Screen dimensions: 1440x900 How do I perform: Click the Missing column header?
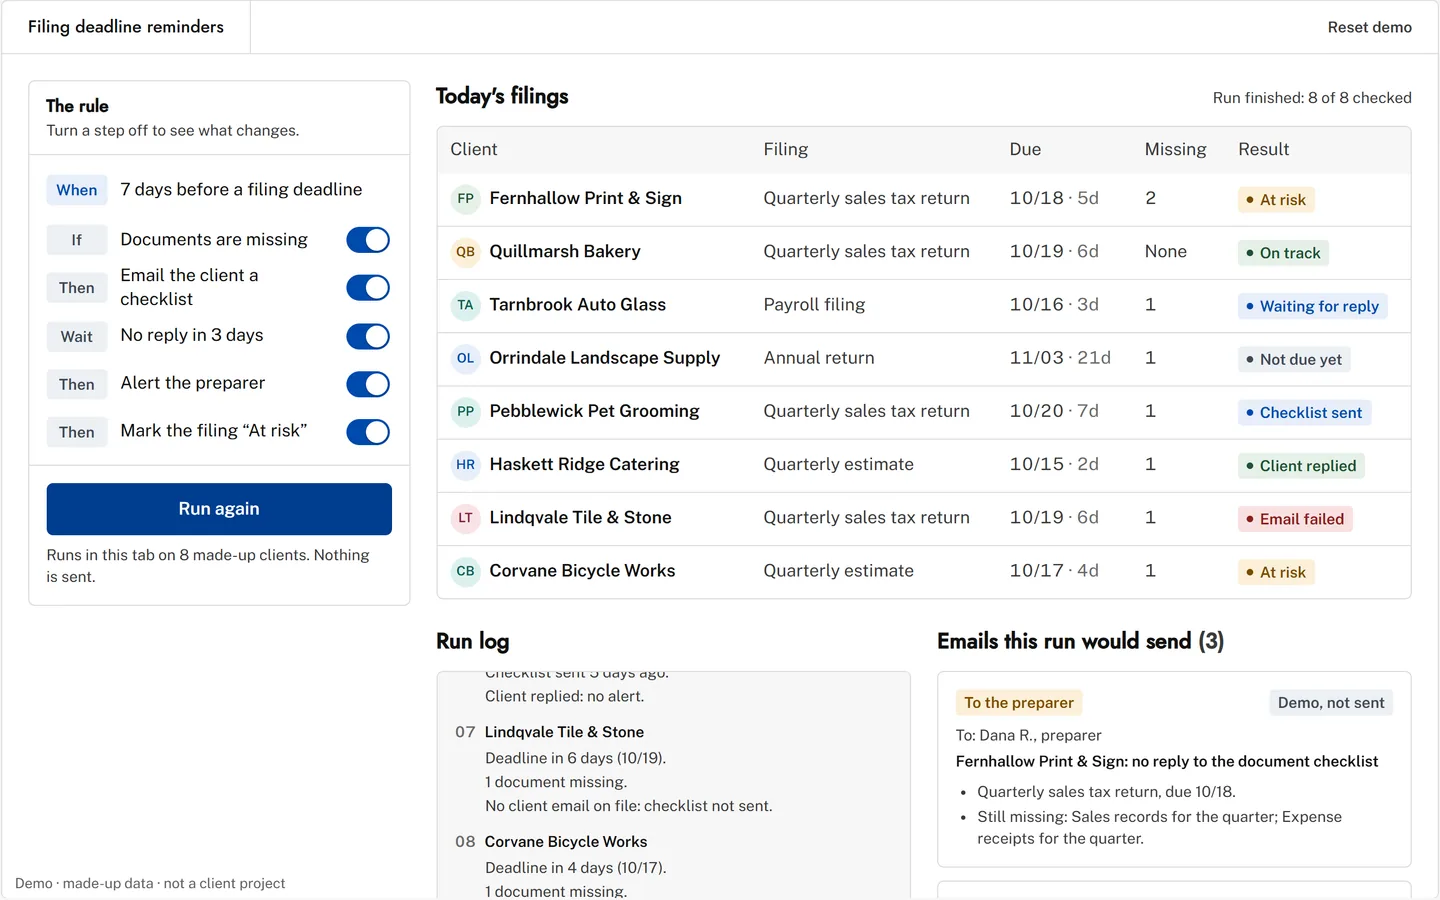click(x=1175, y=149)
